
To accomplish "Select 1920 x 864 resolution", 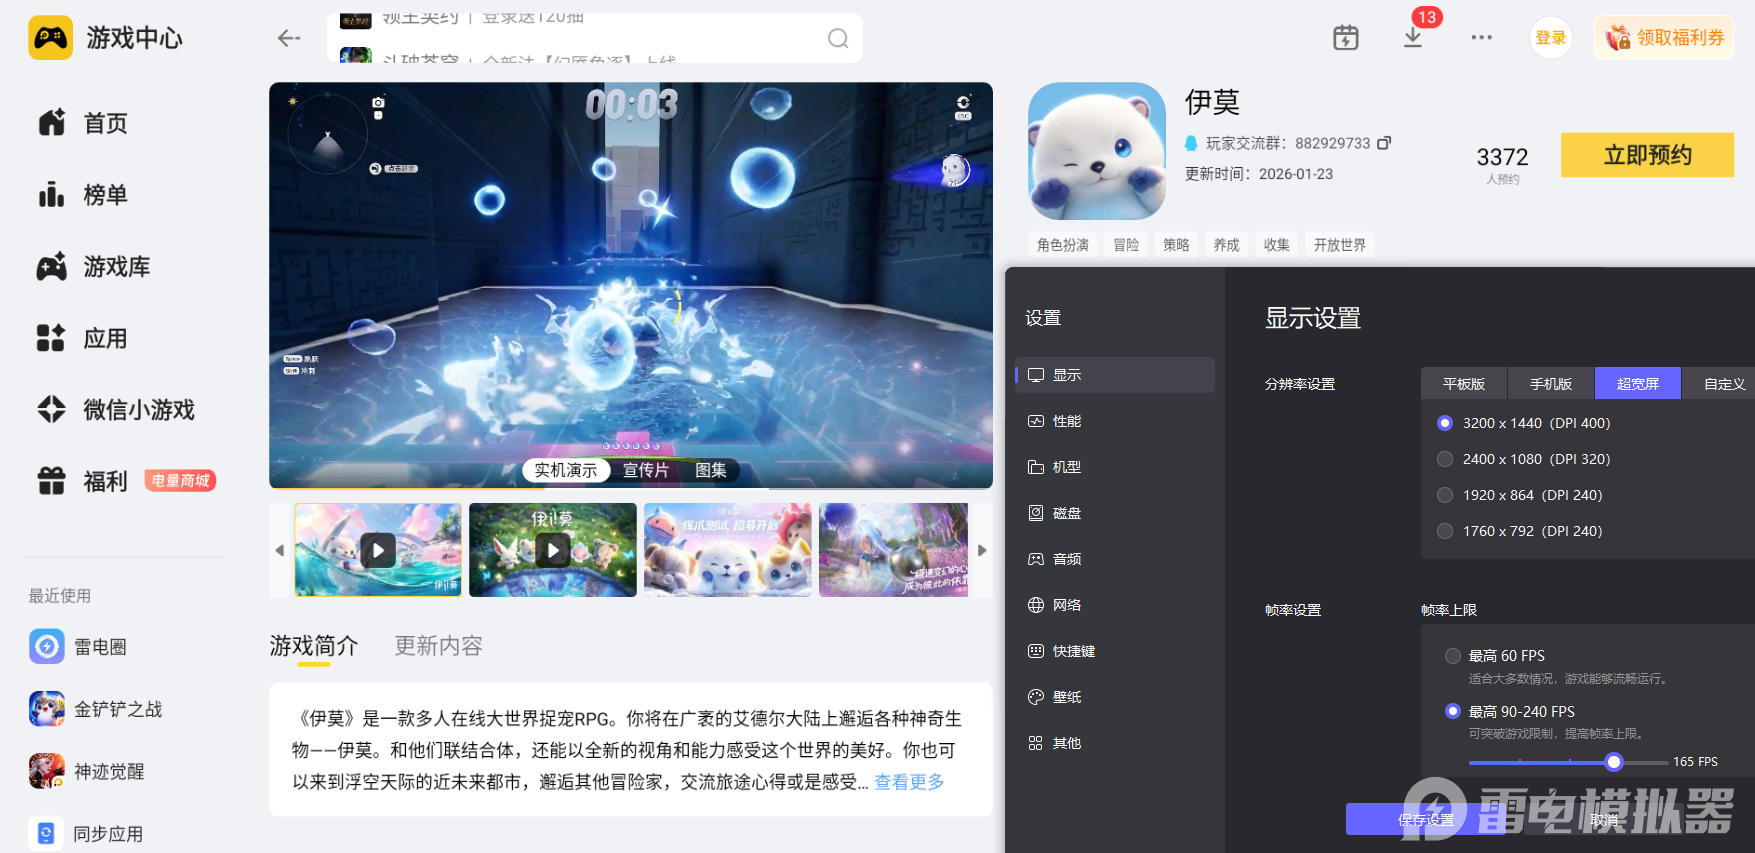I will click(1445, 495).
